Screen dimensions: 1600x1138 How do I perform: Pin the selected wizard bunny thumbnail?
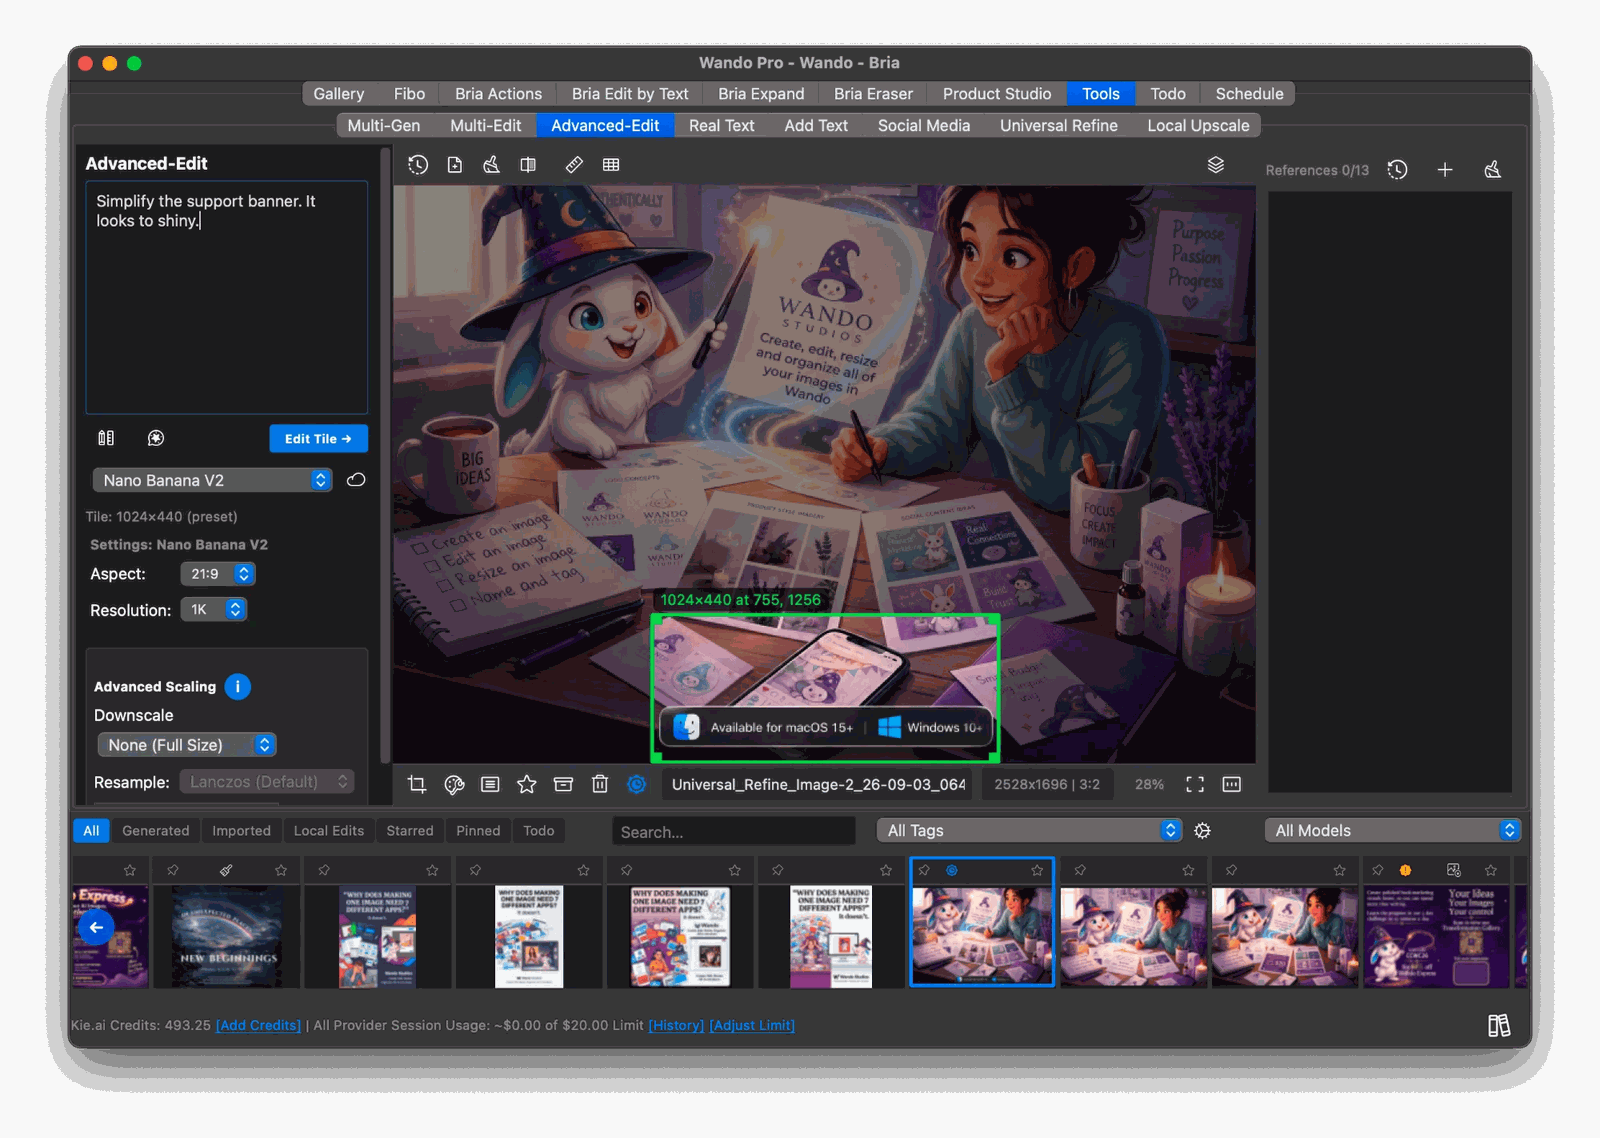click(x=924, y=871)
